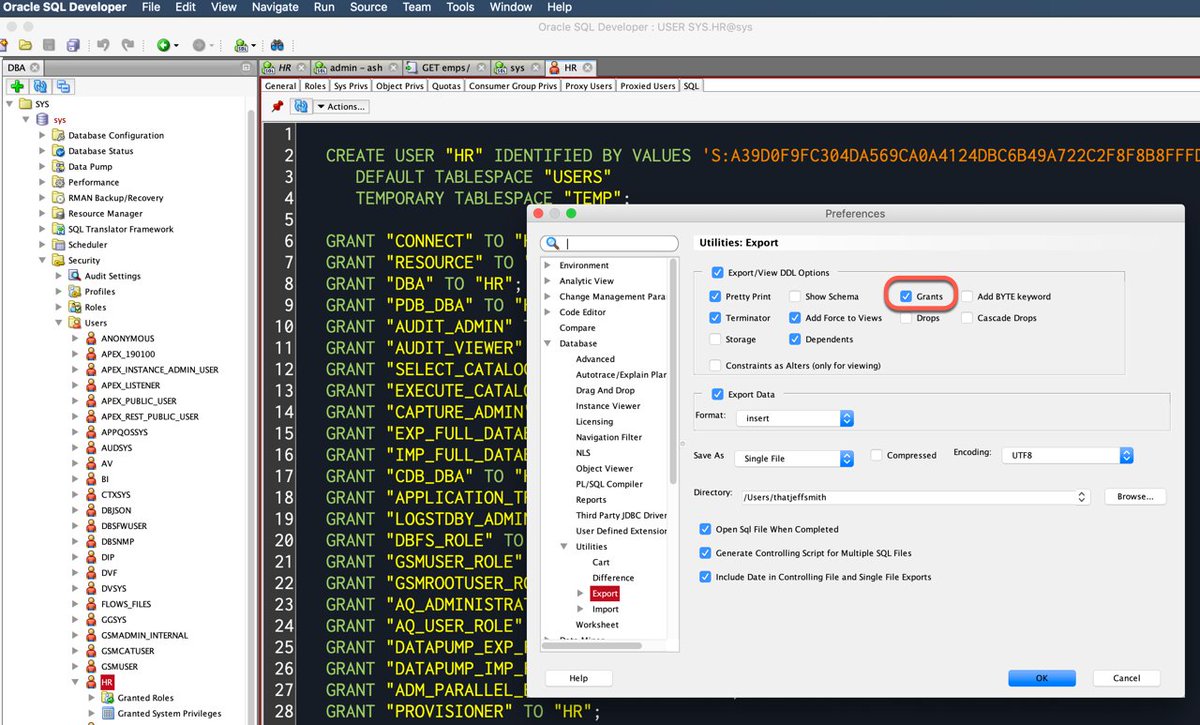The image size is (1200, 725).
Task: Click the RMAN Backup/Recovery folder icon
Action: pyautogui.click(x=58, y=198)
